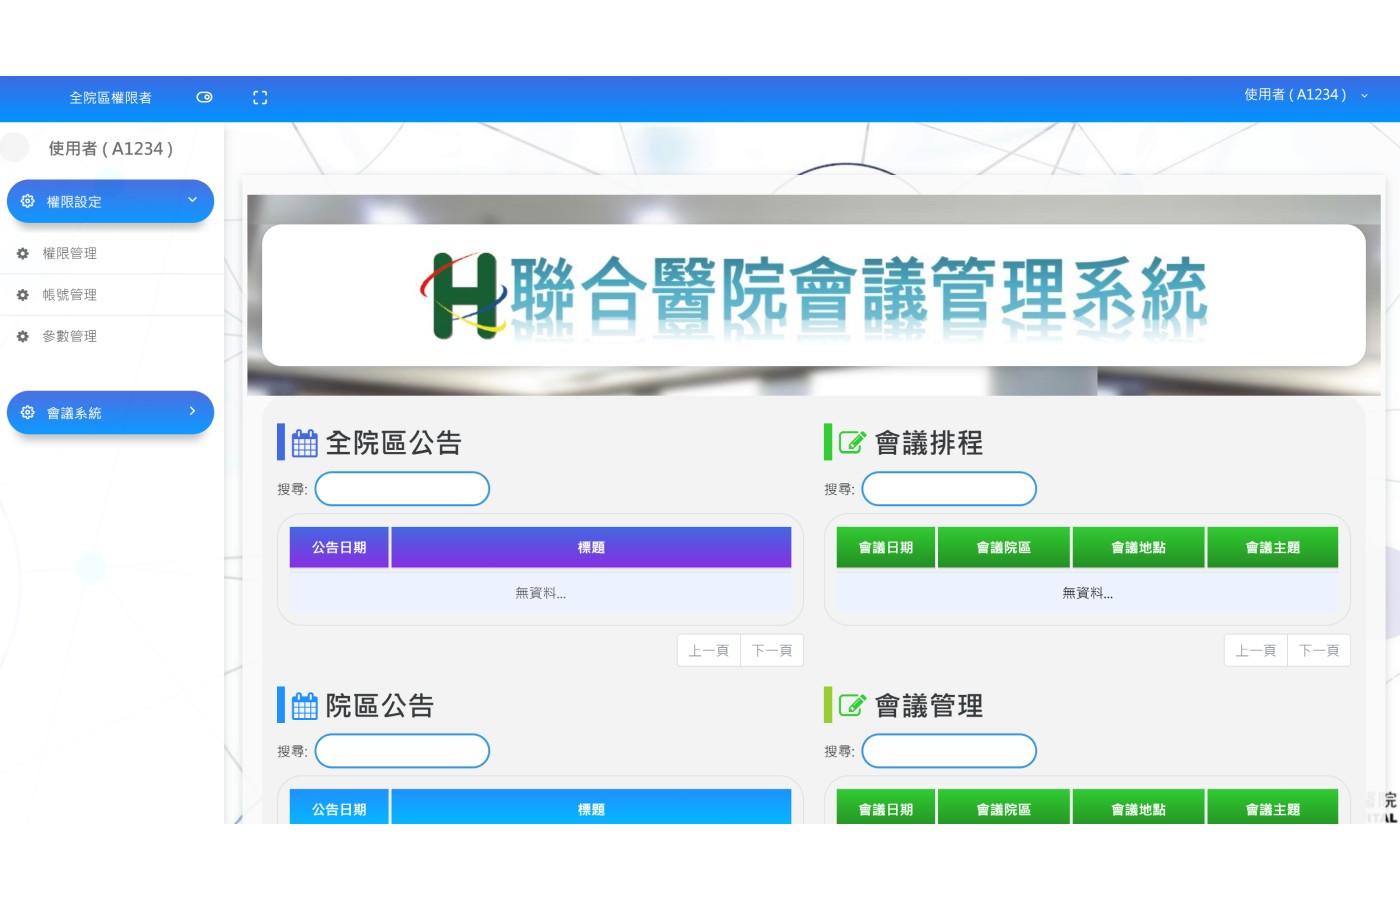1400x900 pixels.
Task: Click the 聯合醫院會議管理系統 banner logo
Action: (x=814, y=295)
